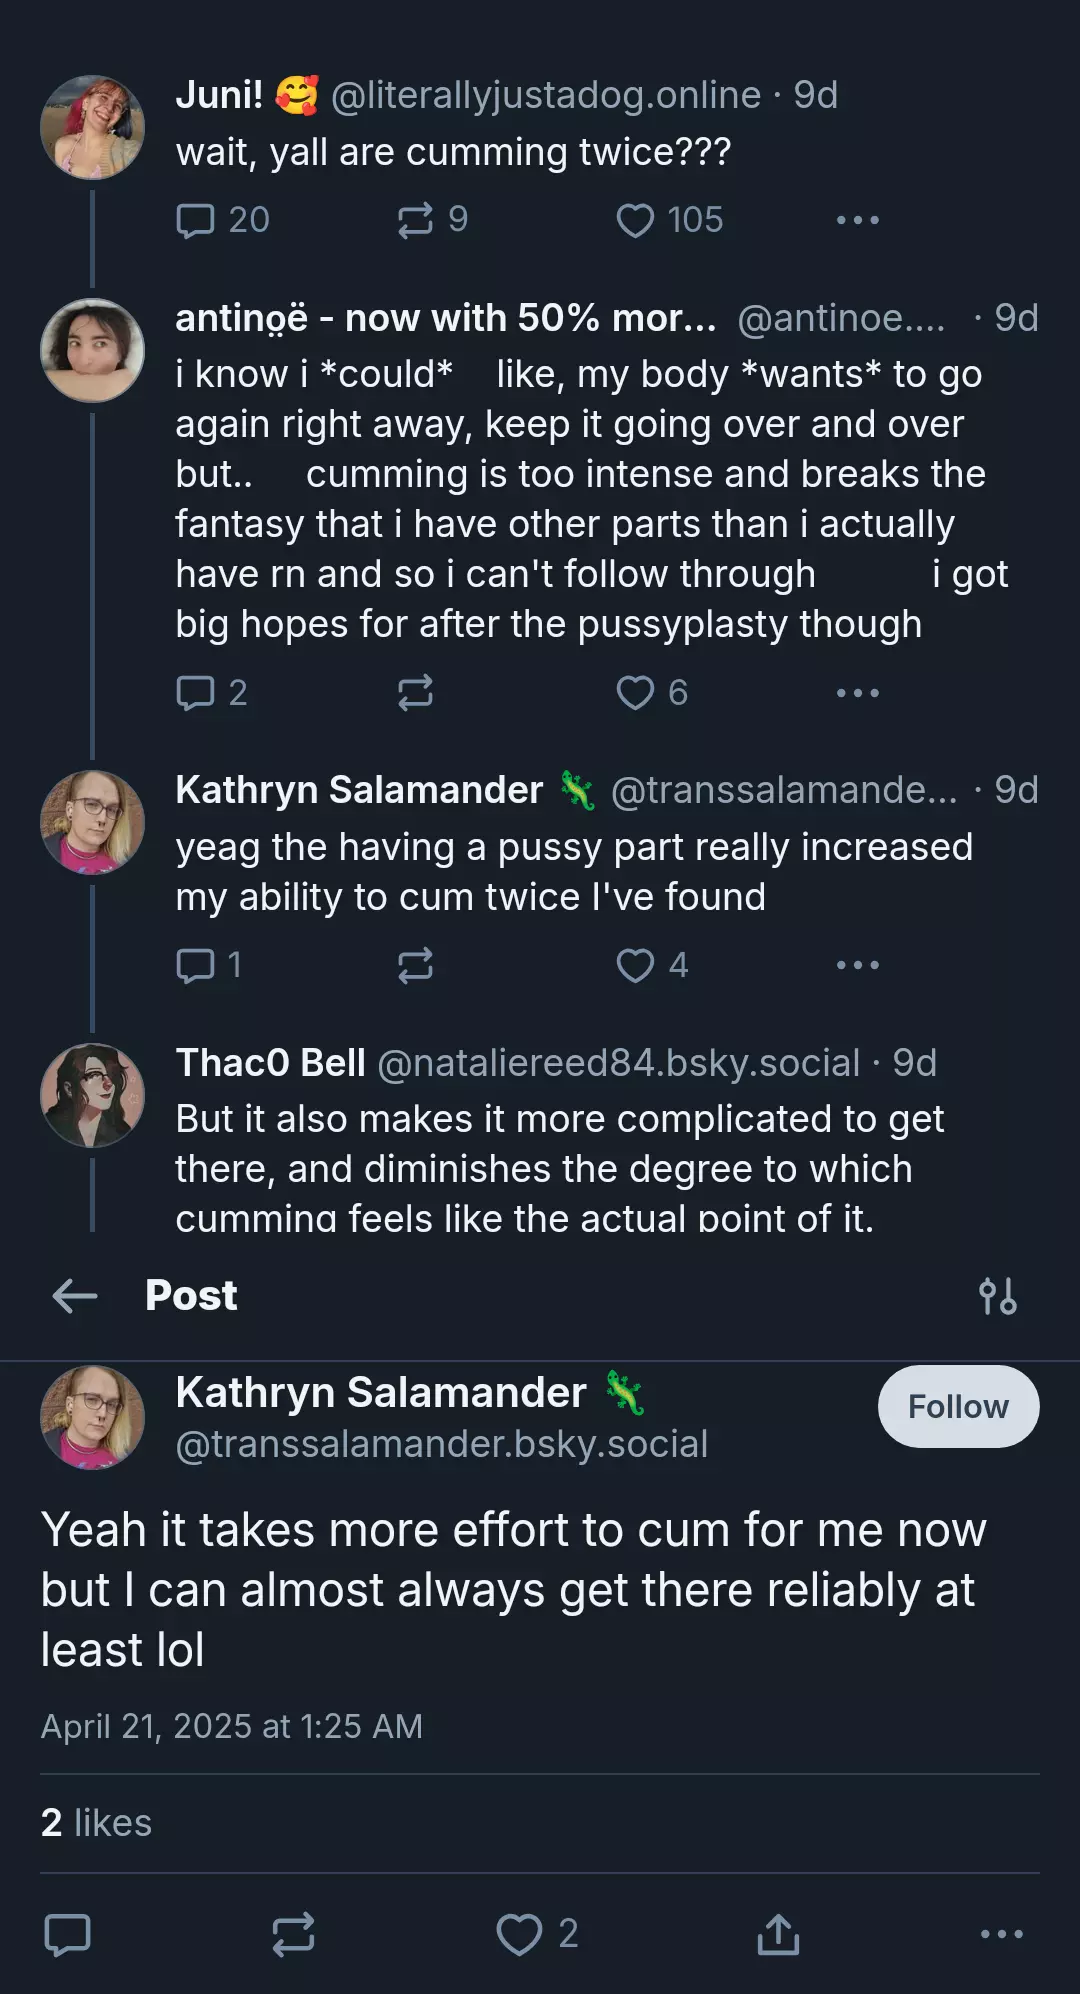Viewport: 1080px width, 1994px height.
Task: Go back using the arrow beside Post
Action: tap(75, 1296)
